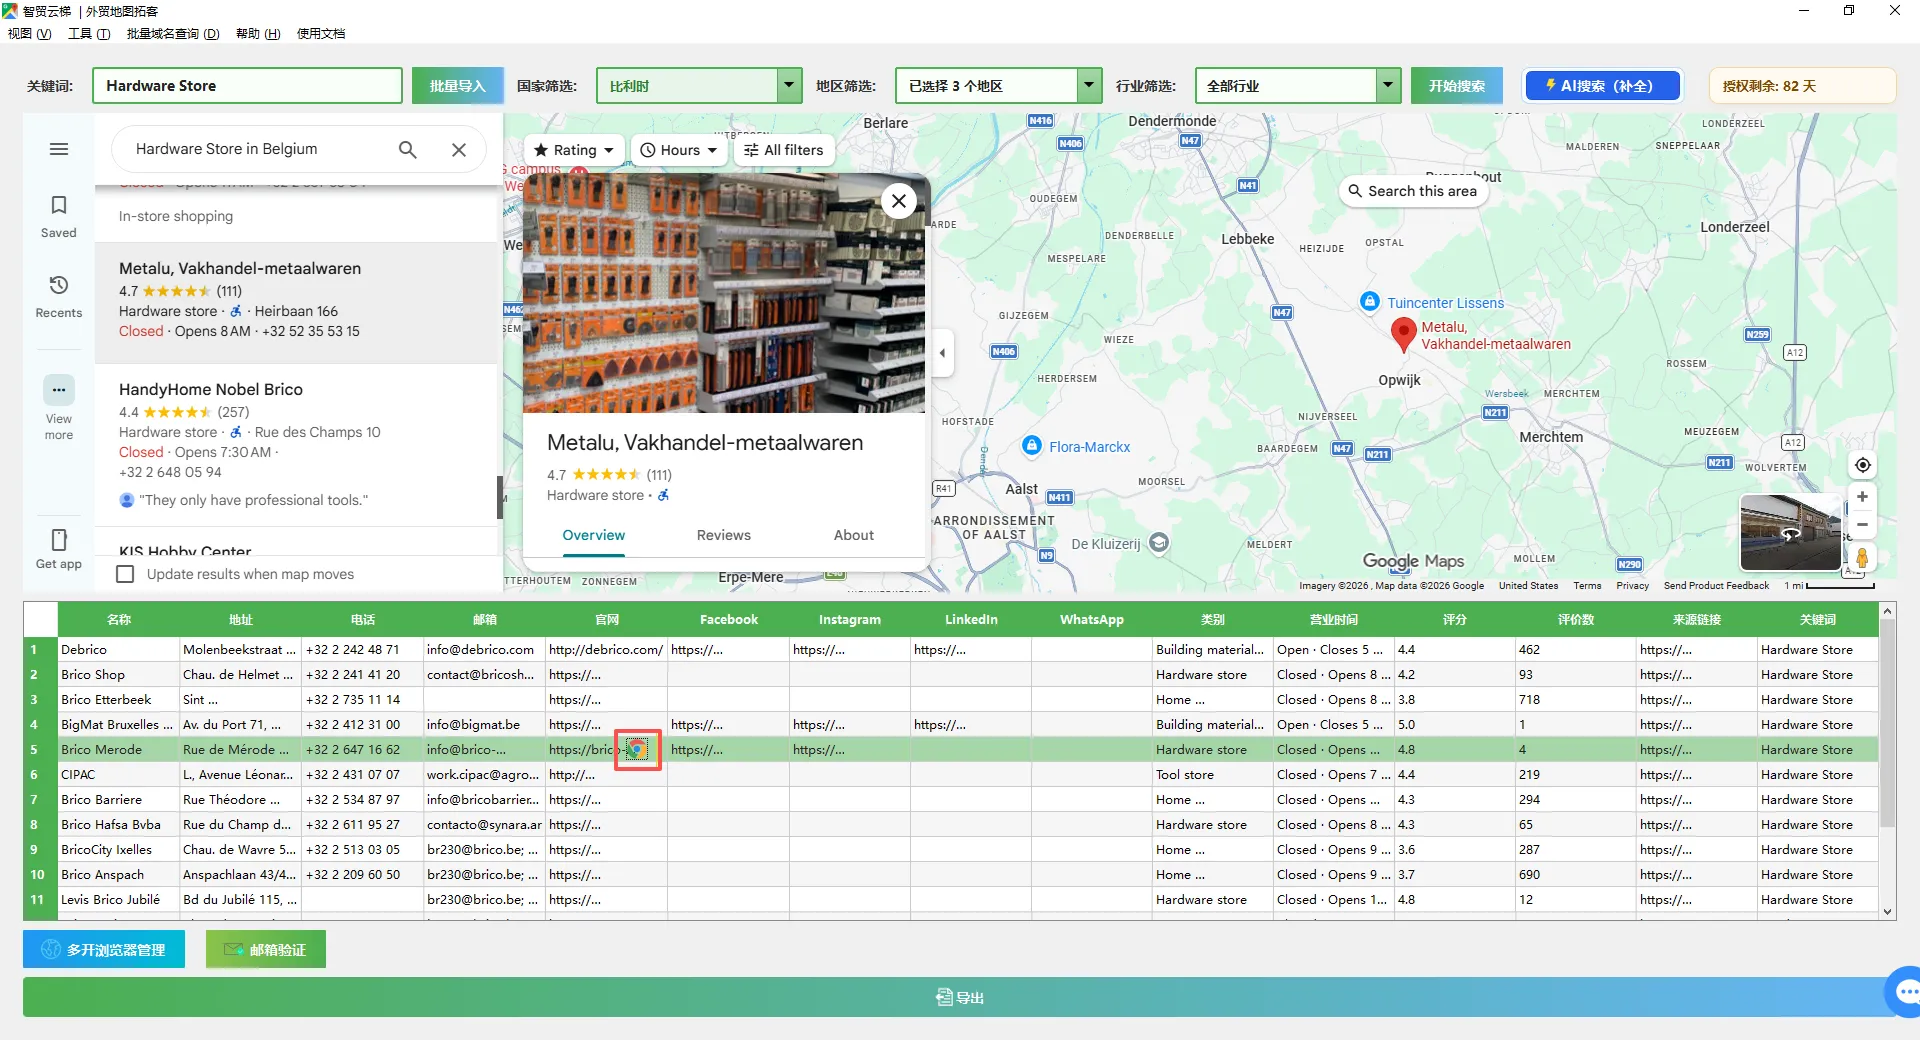This screenshot has height=1040, width=1920.
Task: Click the +32 2 412 31 00 phone cell
Action: pyautogui.click(x=362, y=724)
